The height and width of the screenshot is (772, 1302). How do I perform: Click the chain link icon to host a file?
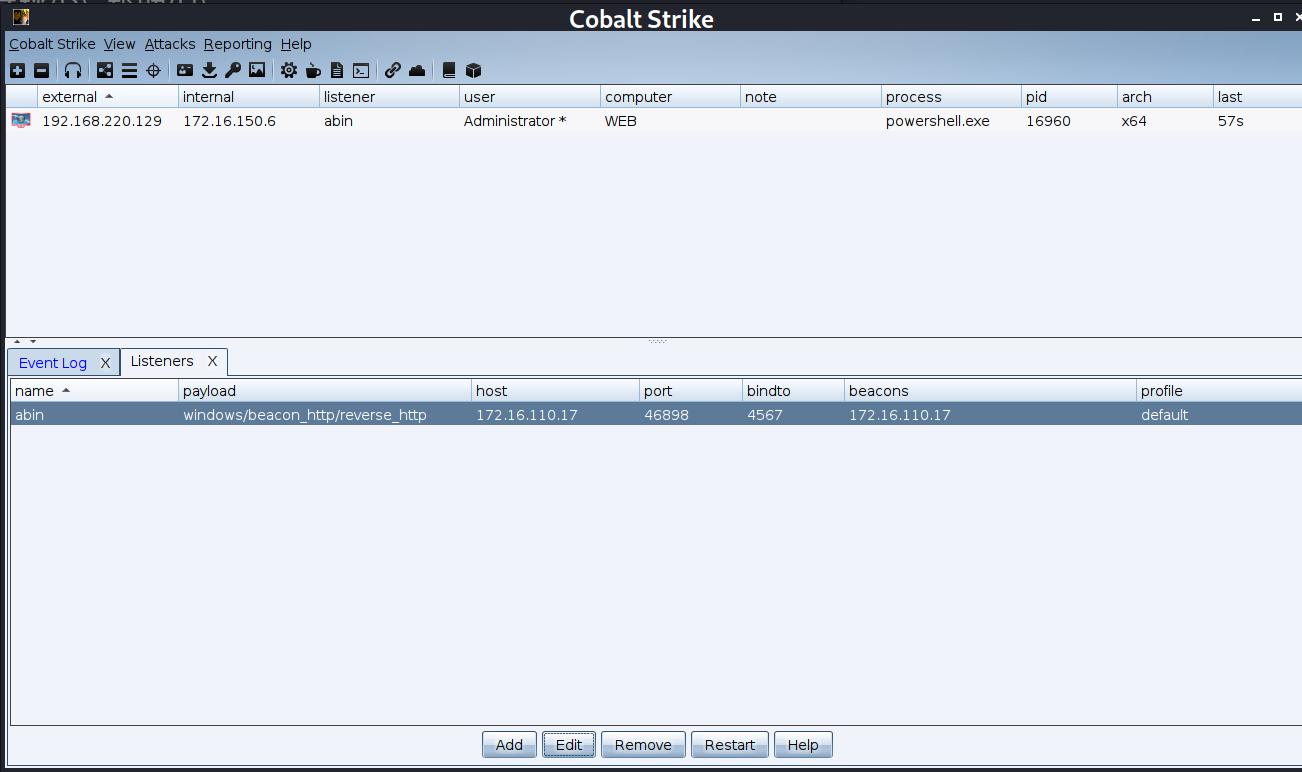393,70
